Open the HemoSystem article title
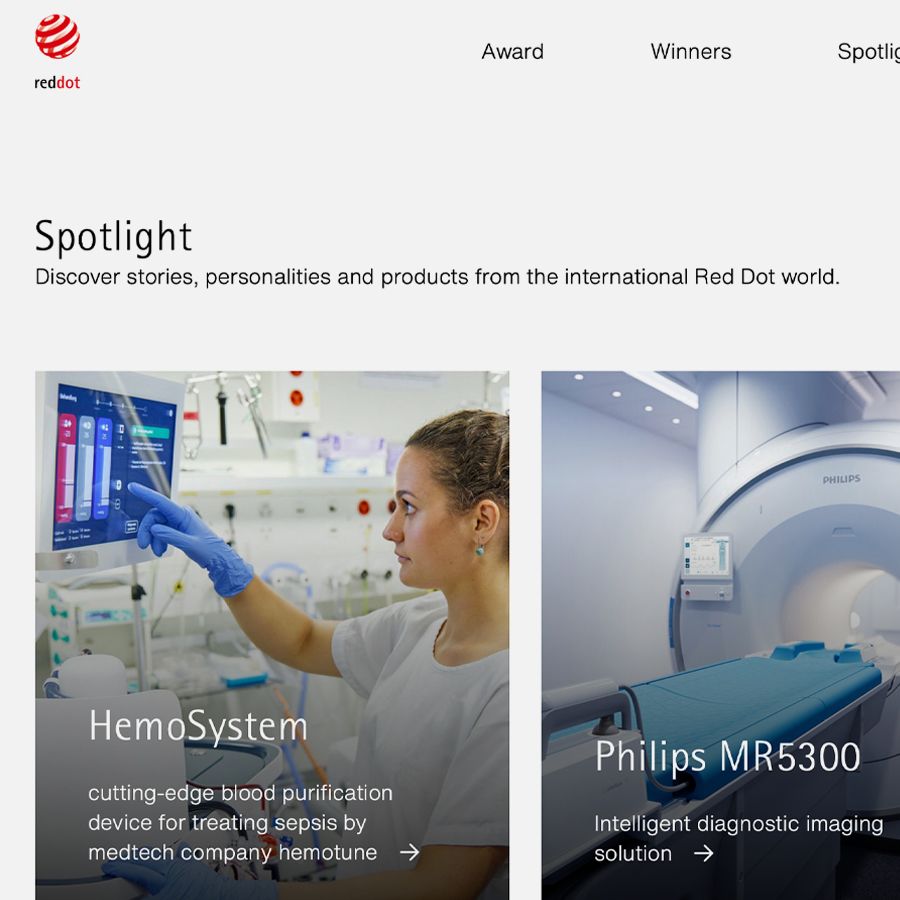The height and width of the screenshot is (900, 900). click(198, 727)
